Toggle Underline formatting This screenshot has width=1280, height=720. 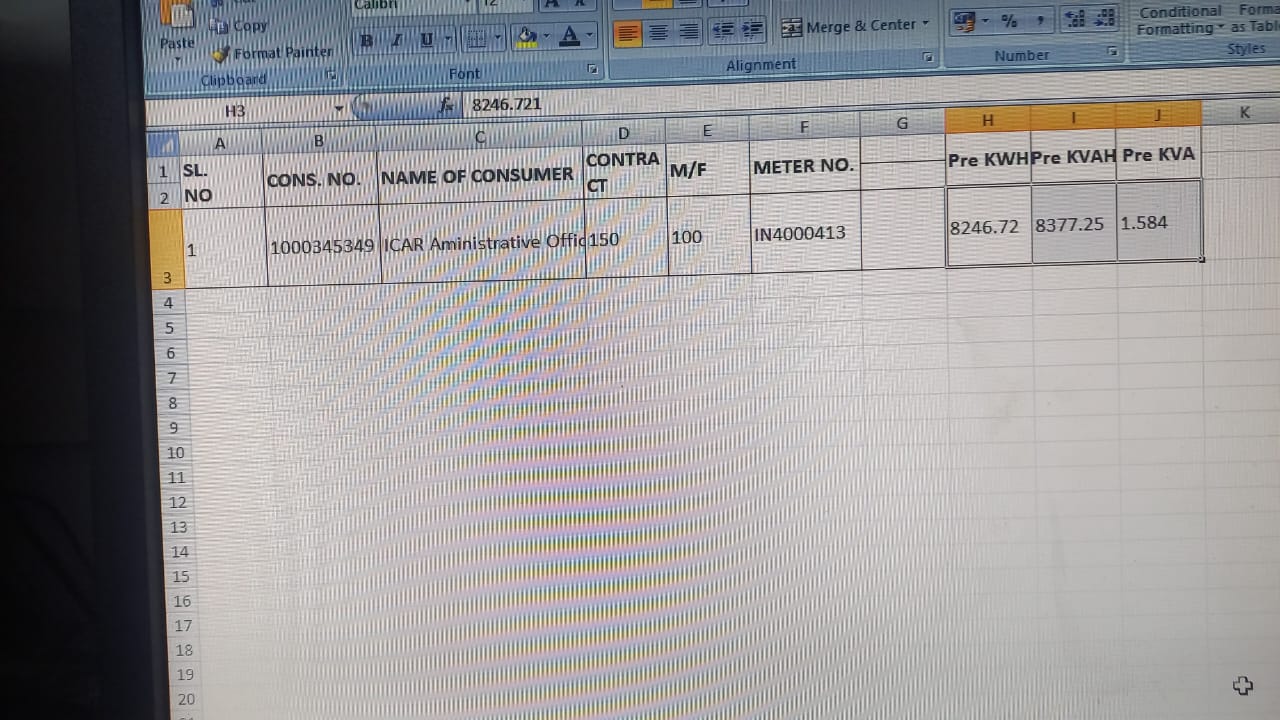[426, 40]
